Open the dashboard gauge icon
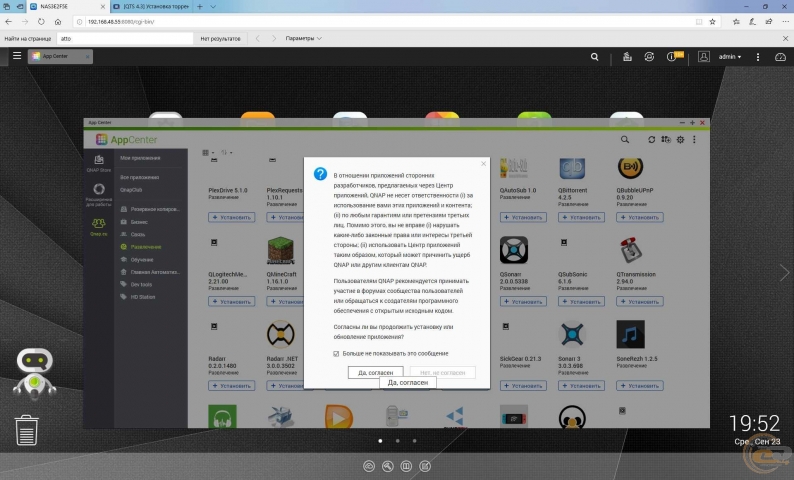794x480 pixels. pos(780,57)
